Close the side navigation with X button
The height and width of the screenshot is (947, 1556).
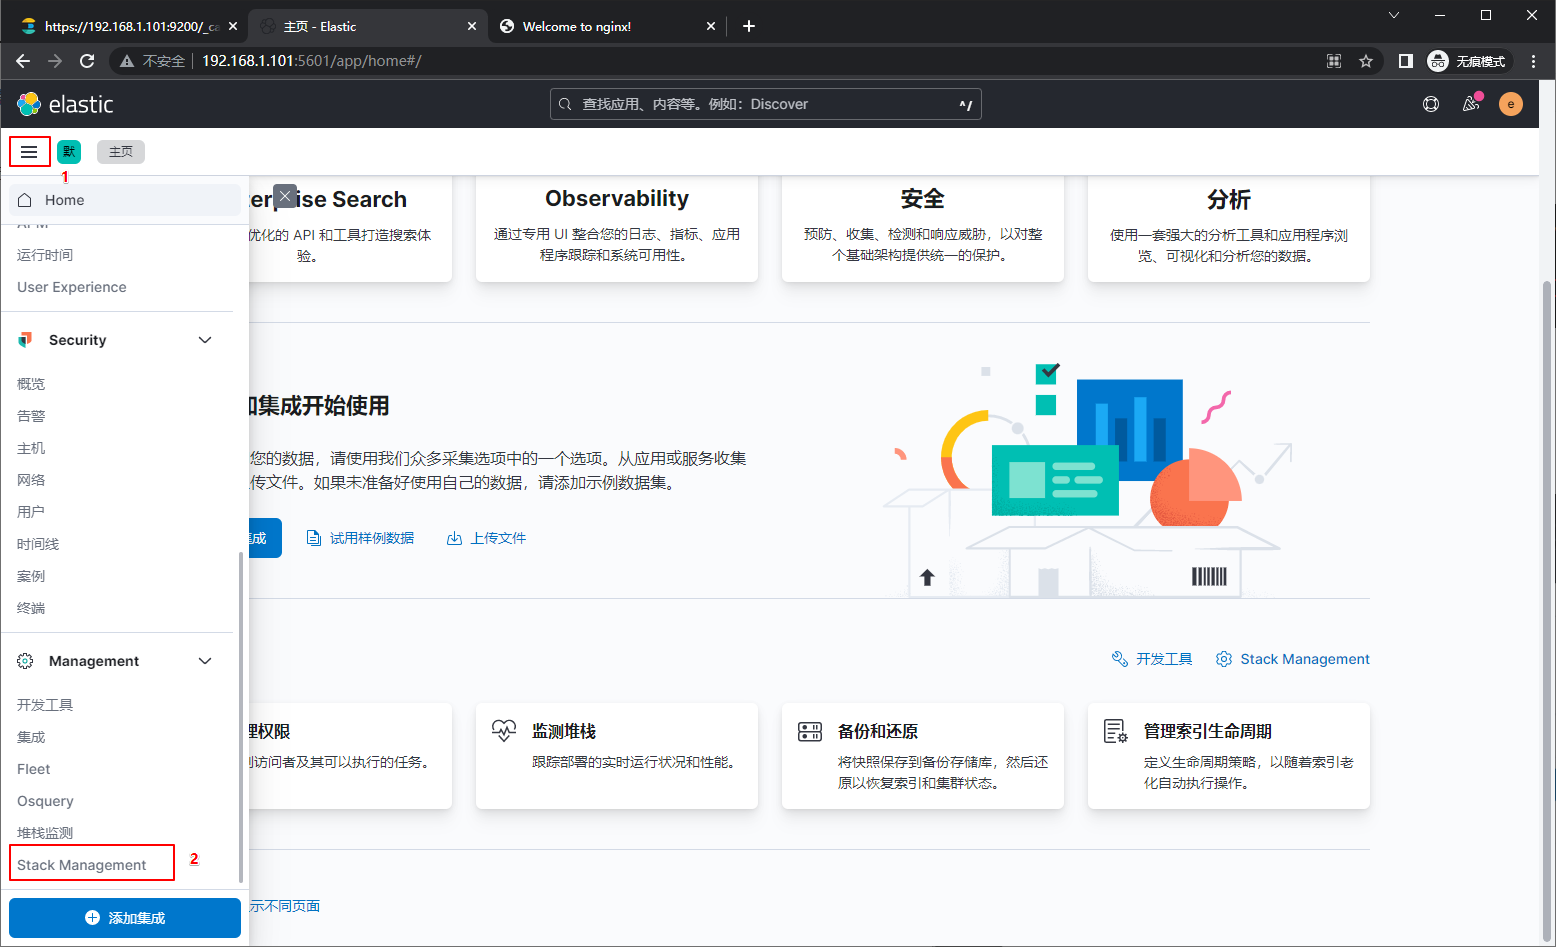(x=285, y=197)
